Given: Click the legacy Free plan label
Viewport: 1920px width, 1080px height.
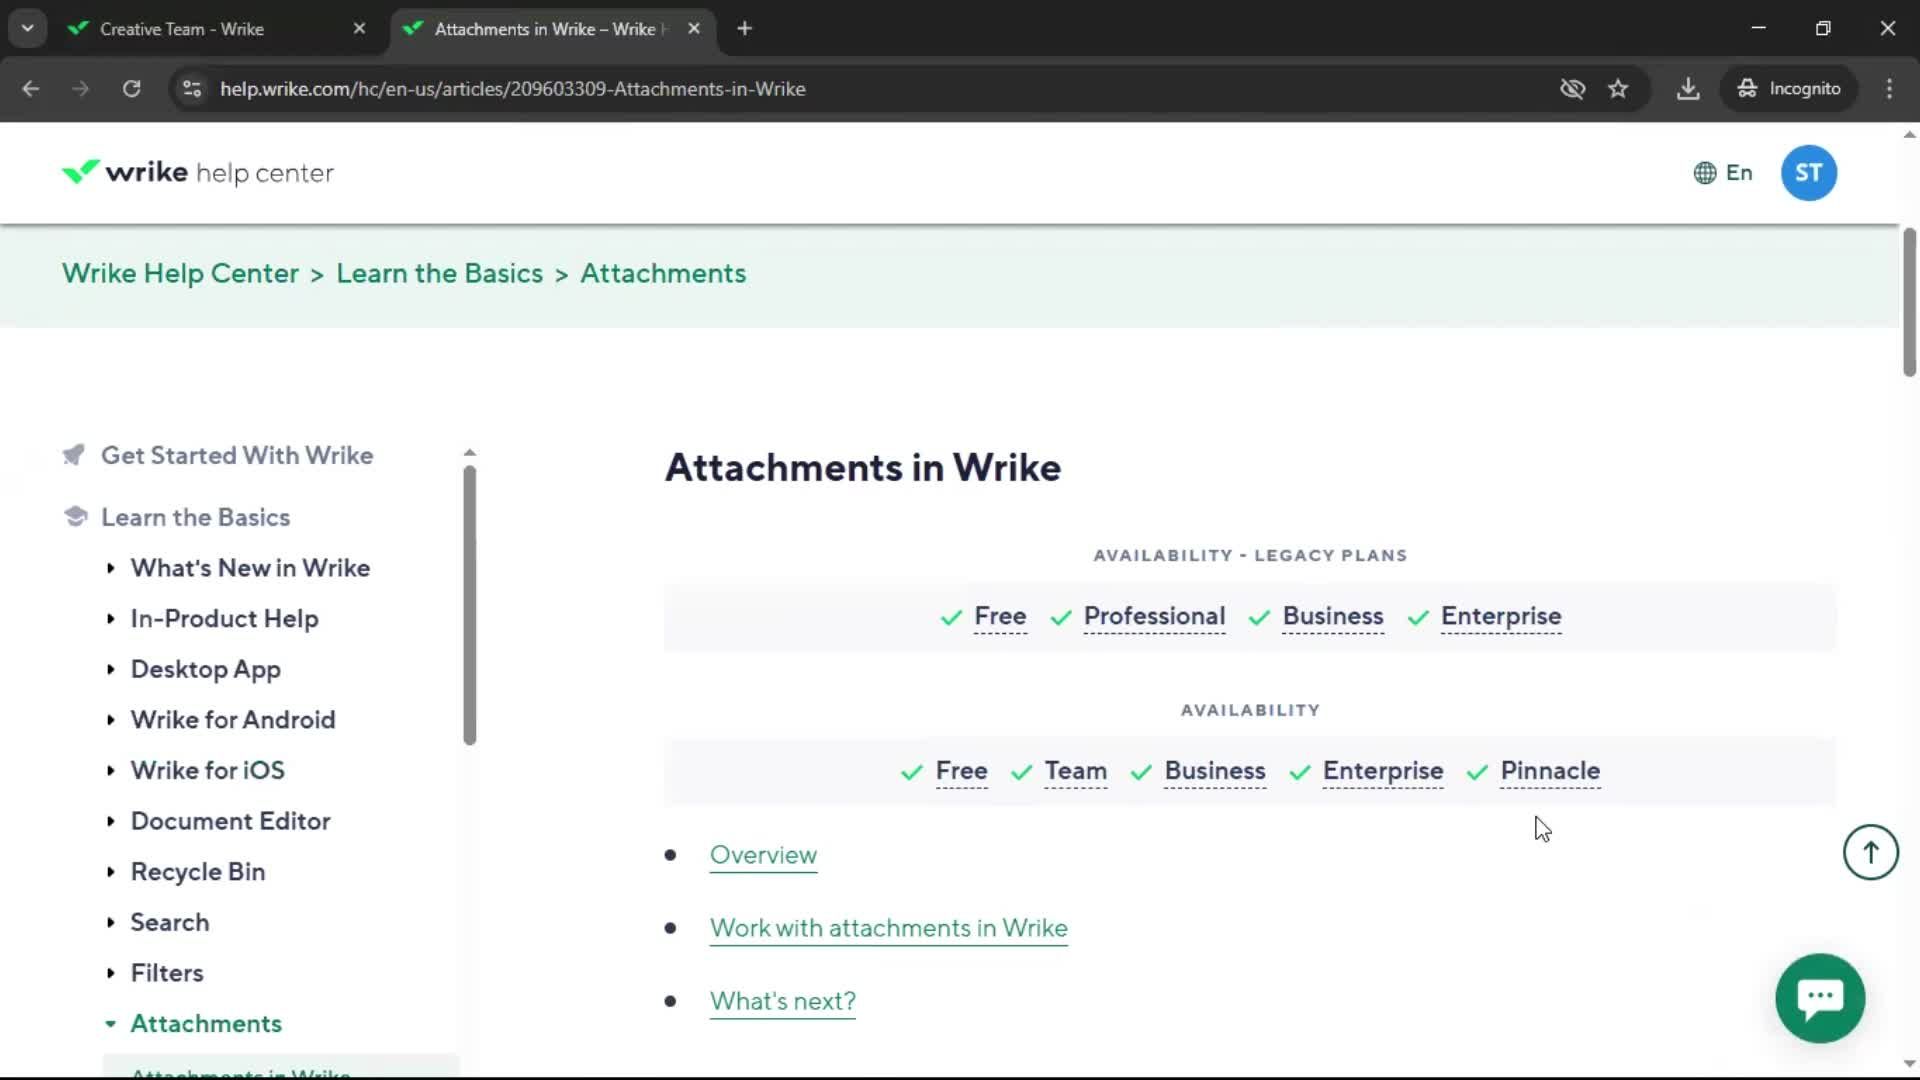Looking at the screenshot, I should pyautogui.click(x=1000, y=617).
